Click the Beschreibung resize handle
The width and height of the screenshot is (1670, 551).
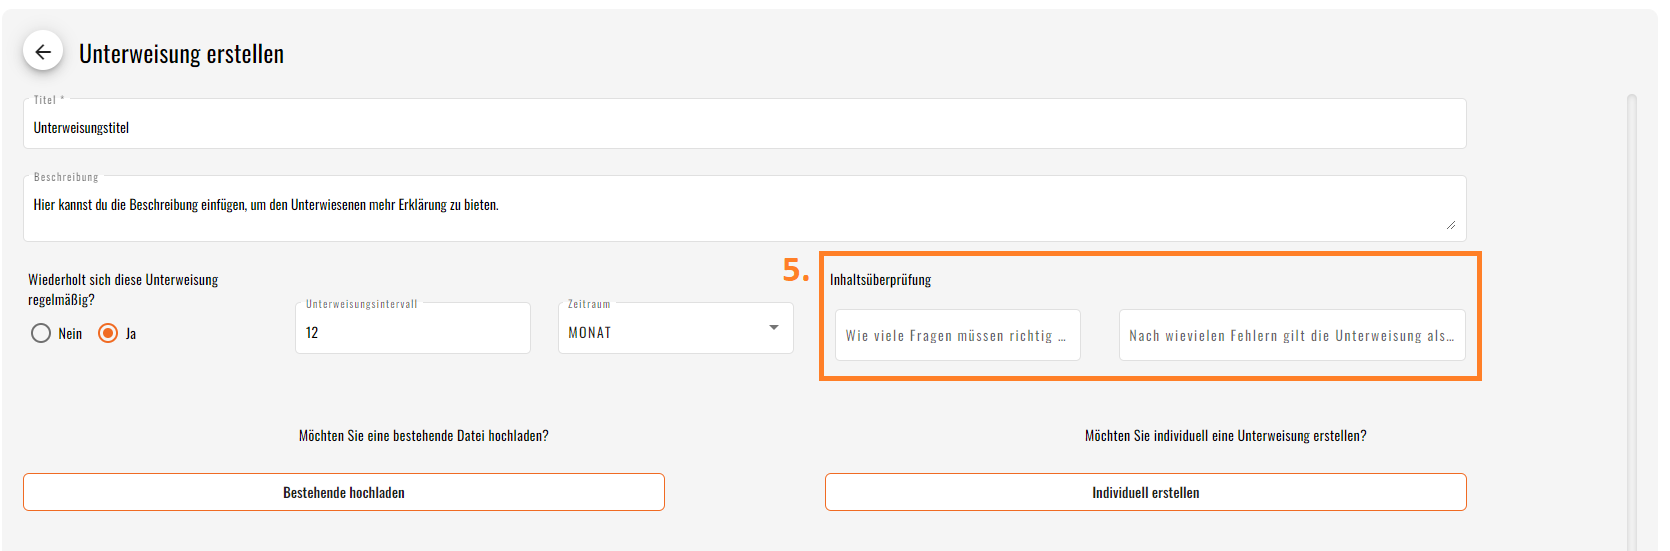(1451, 225)
